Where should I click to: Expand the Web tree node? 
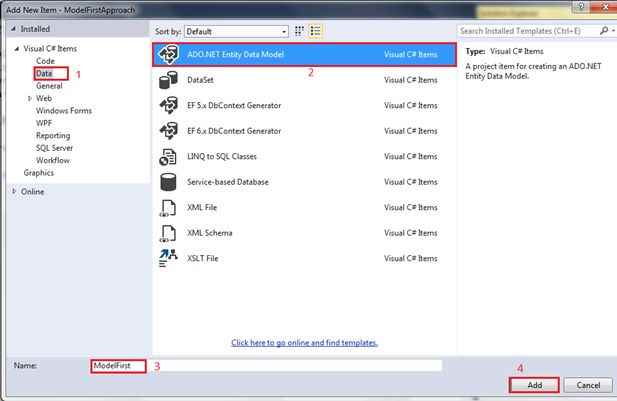30,98
